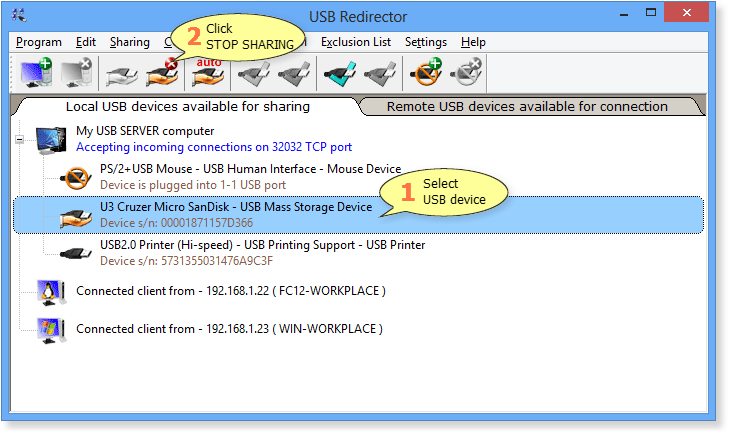
Task: Click the shared hand icon beside U3 Cruzer Micro
Action: tap(76, 218)
